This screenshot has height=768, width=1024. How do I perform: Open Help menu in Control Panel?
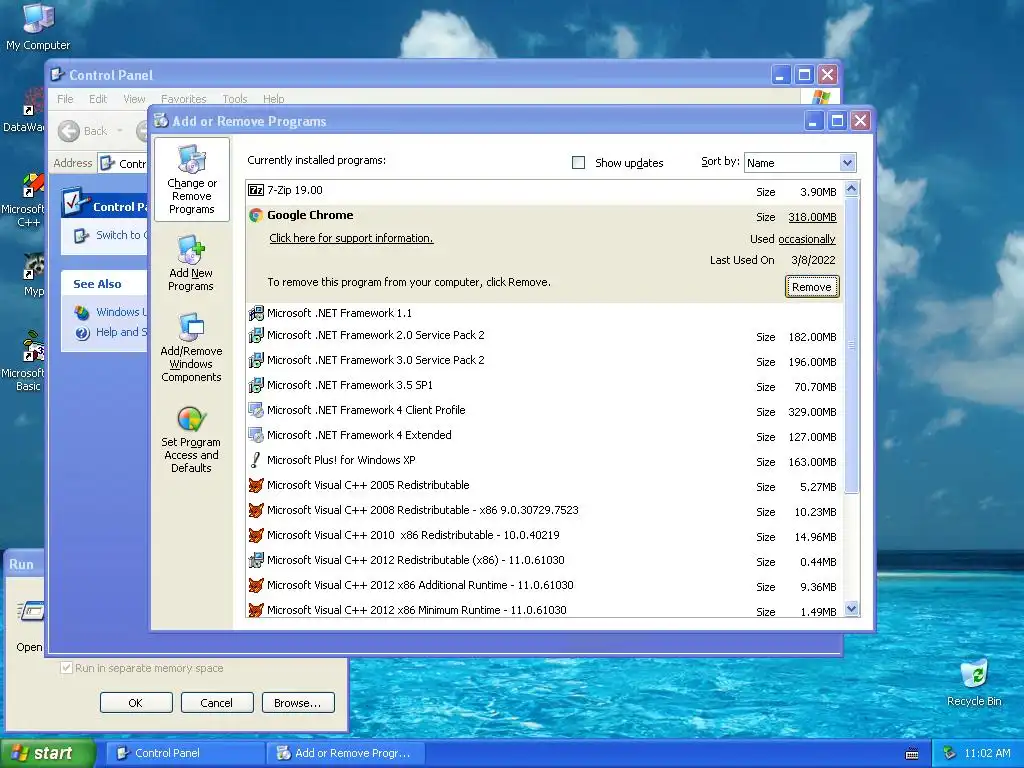[x=274, y=99]
